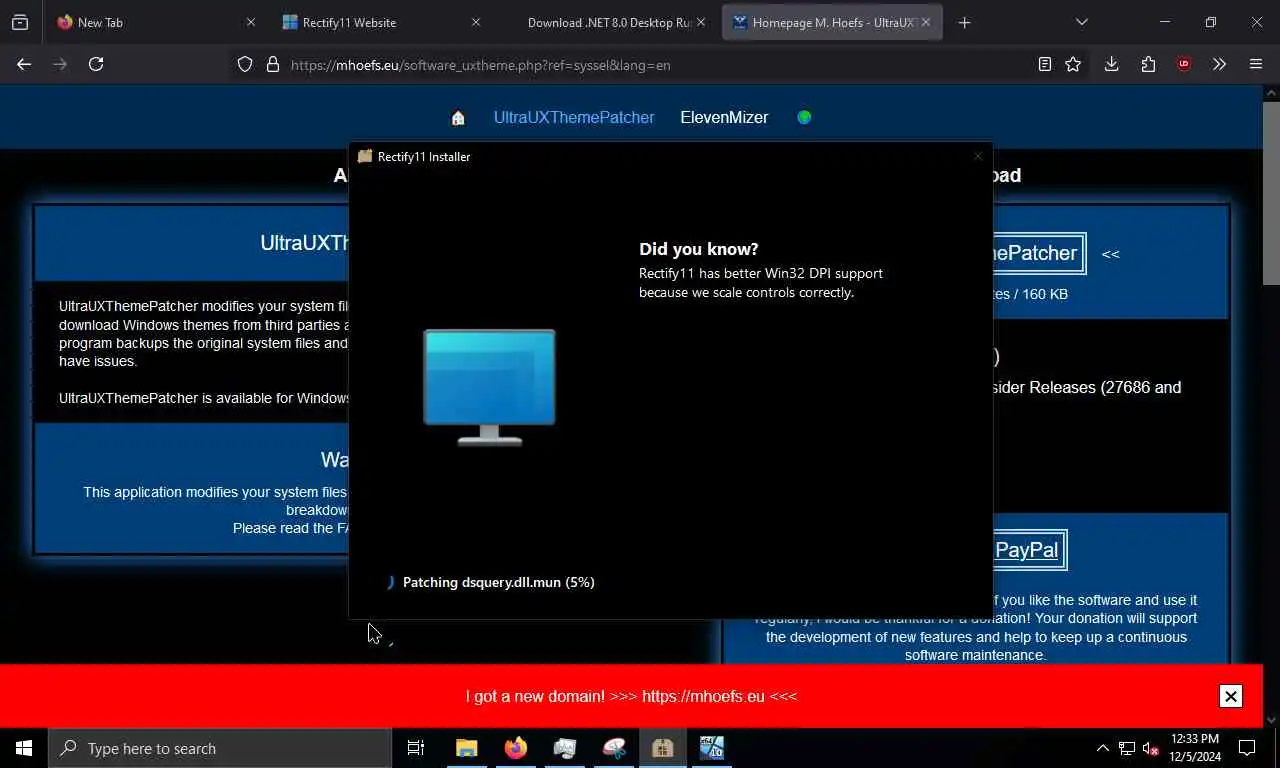Close the Download .NET 8.0 tab
1280x768 pixels.
(701, 22)
